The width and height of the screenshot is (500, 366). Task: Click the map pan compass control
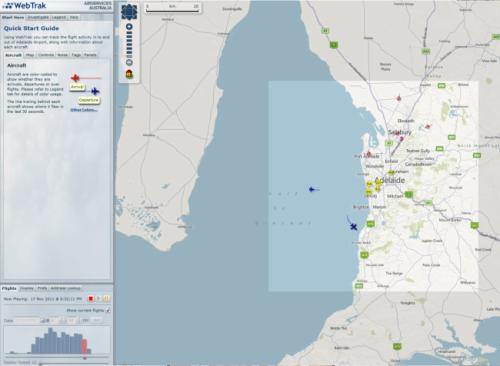[129, 12]
